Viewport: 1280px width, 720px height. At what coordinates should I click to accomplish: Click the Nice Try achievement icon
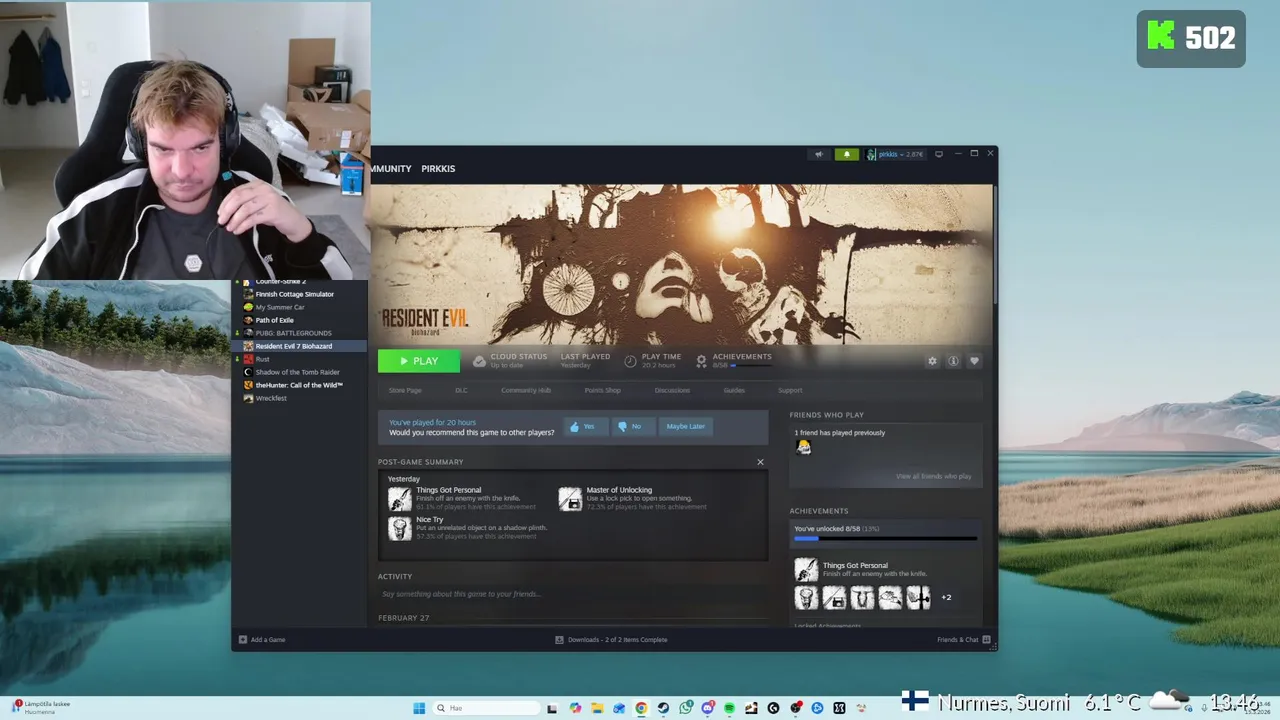click(399, 528)
